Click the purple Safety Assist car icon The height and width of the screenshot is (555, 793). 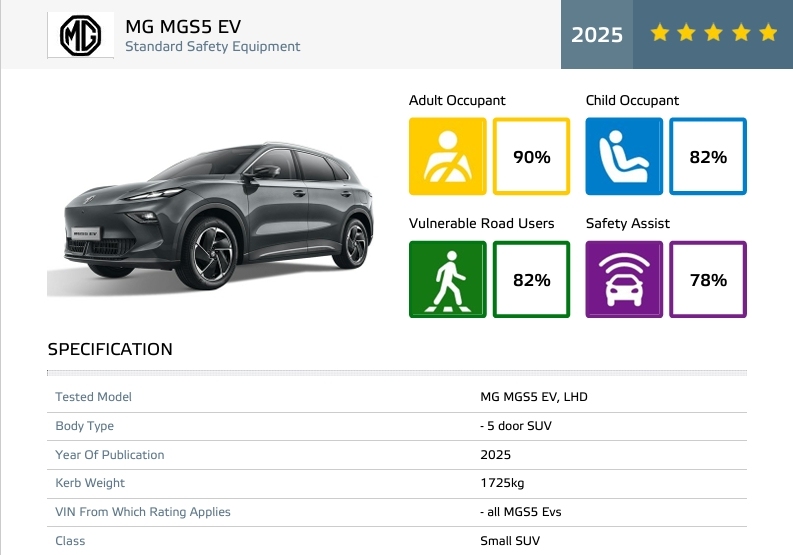[624, 279]
